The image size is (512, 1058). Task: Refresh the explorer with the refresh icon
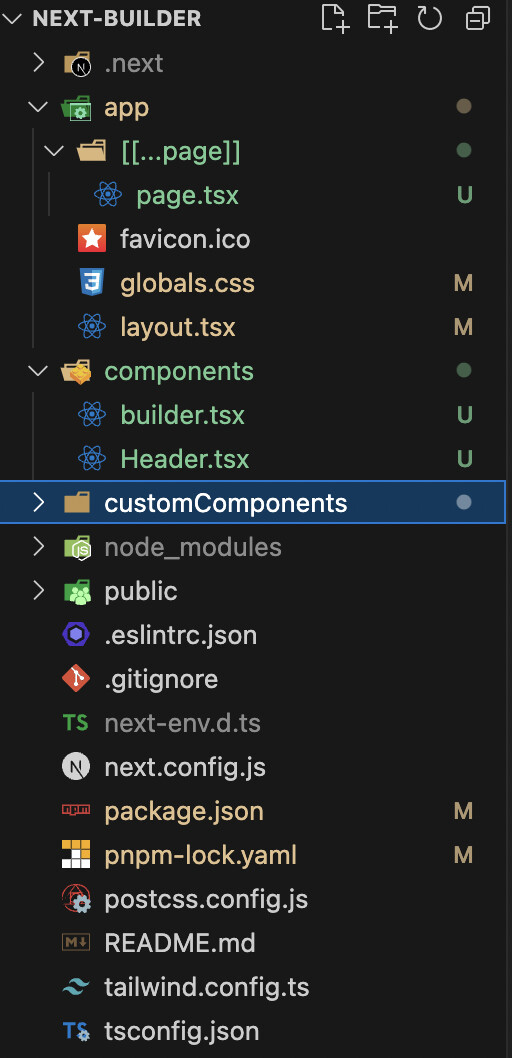[429, 18]
